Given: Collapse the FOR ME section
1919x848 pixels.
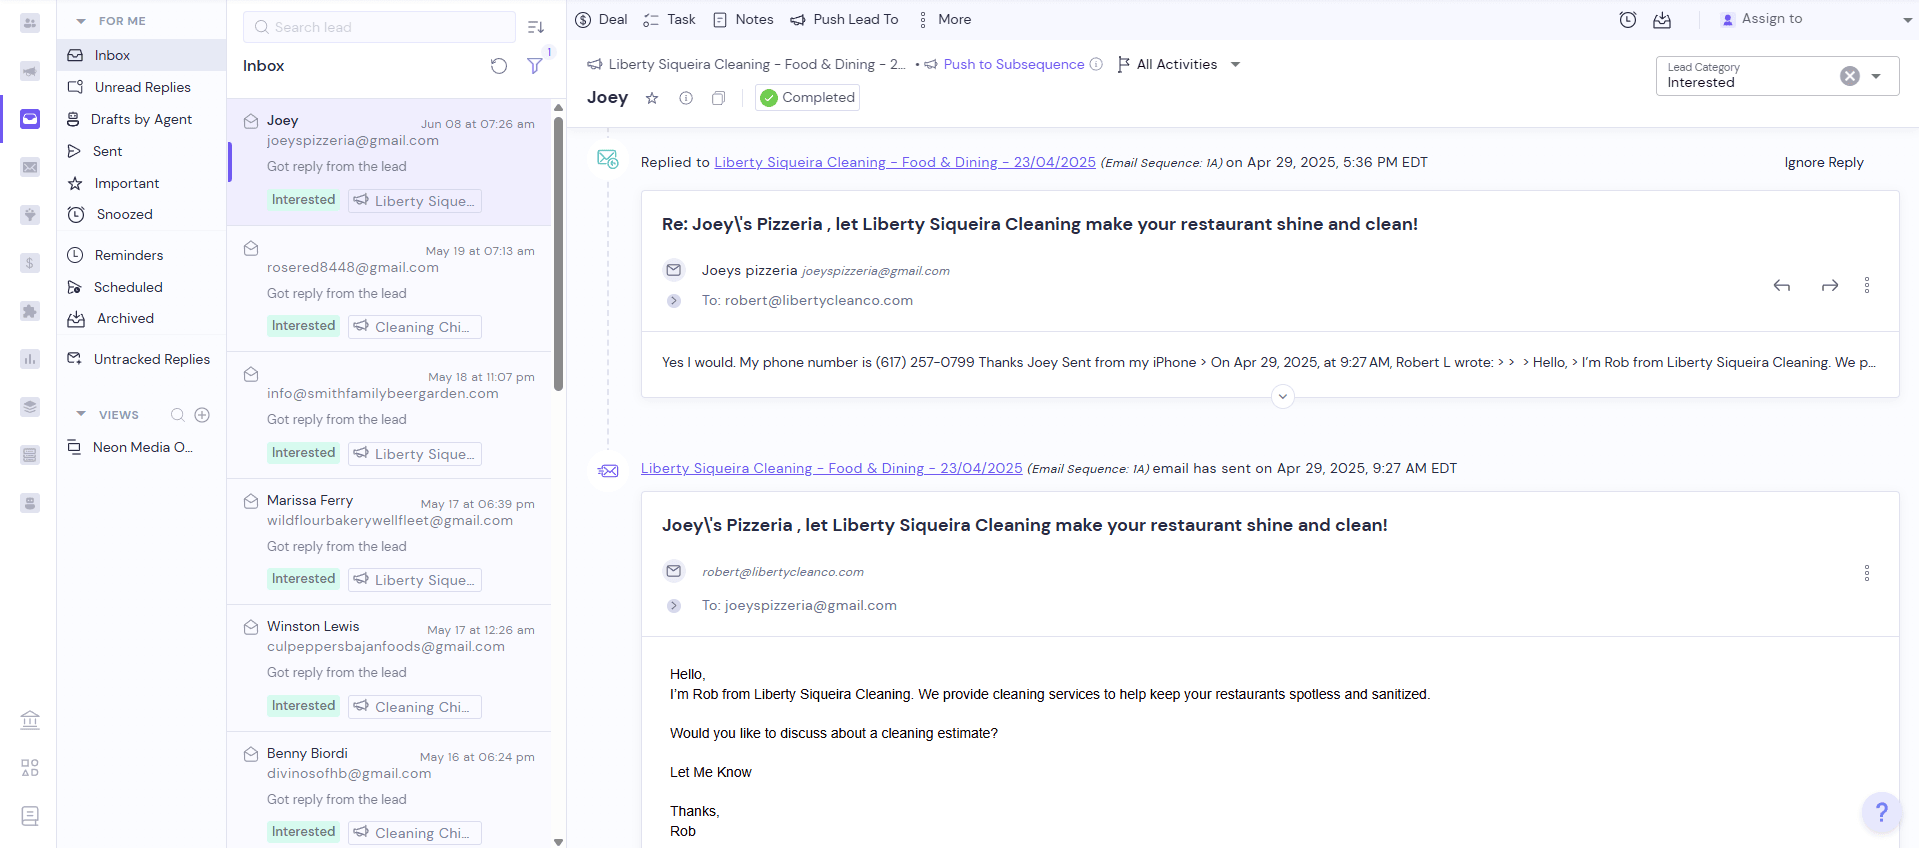Looking at the screenshot, I should coord(81,21).
